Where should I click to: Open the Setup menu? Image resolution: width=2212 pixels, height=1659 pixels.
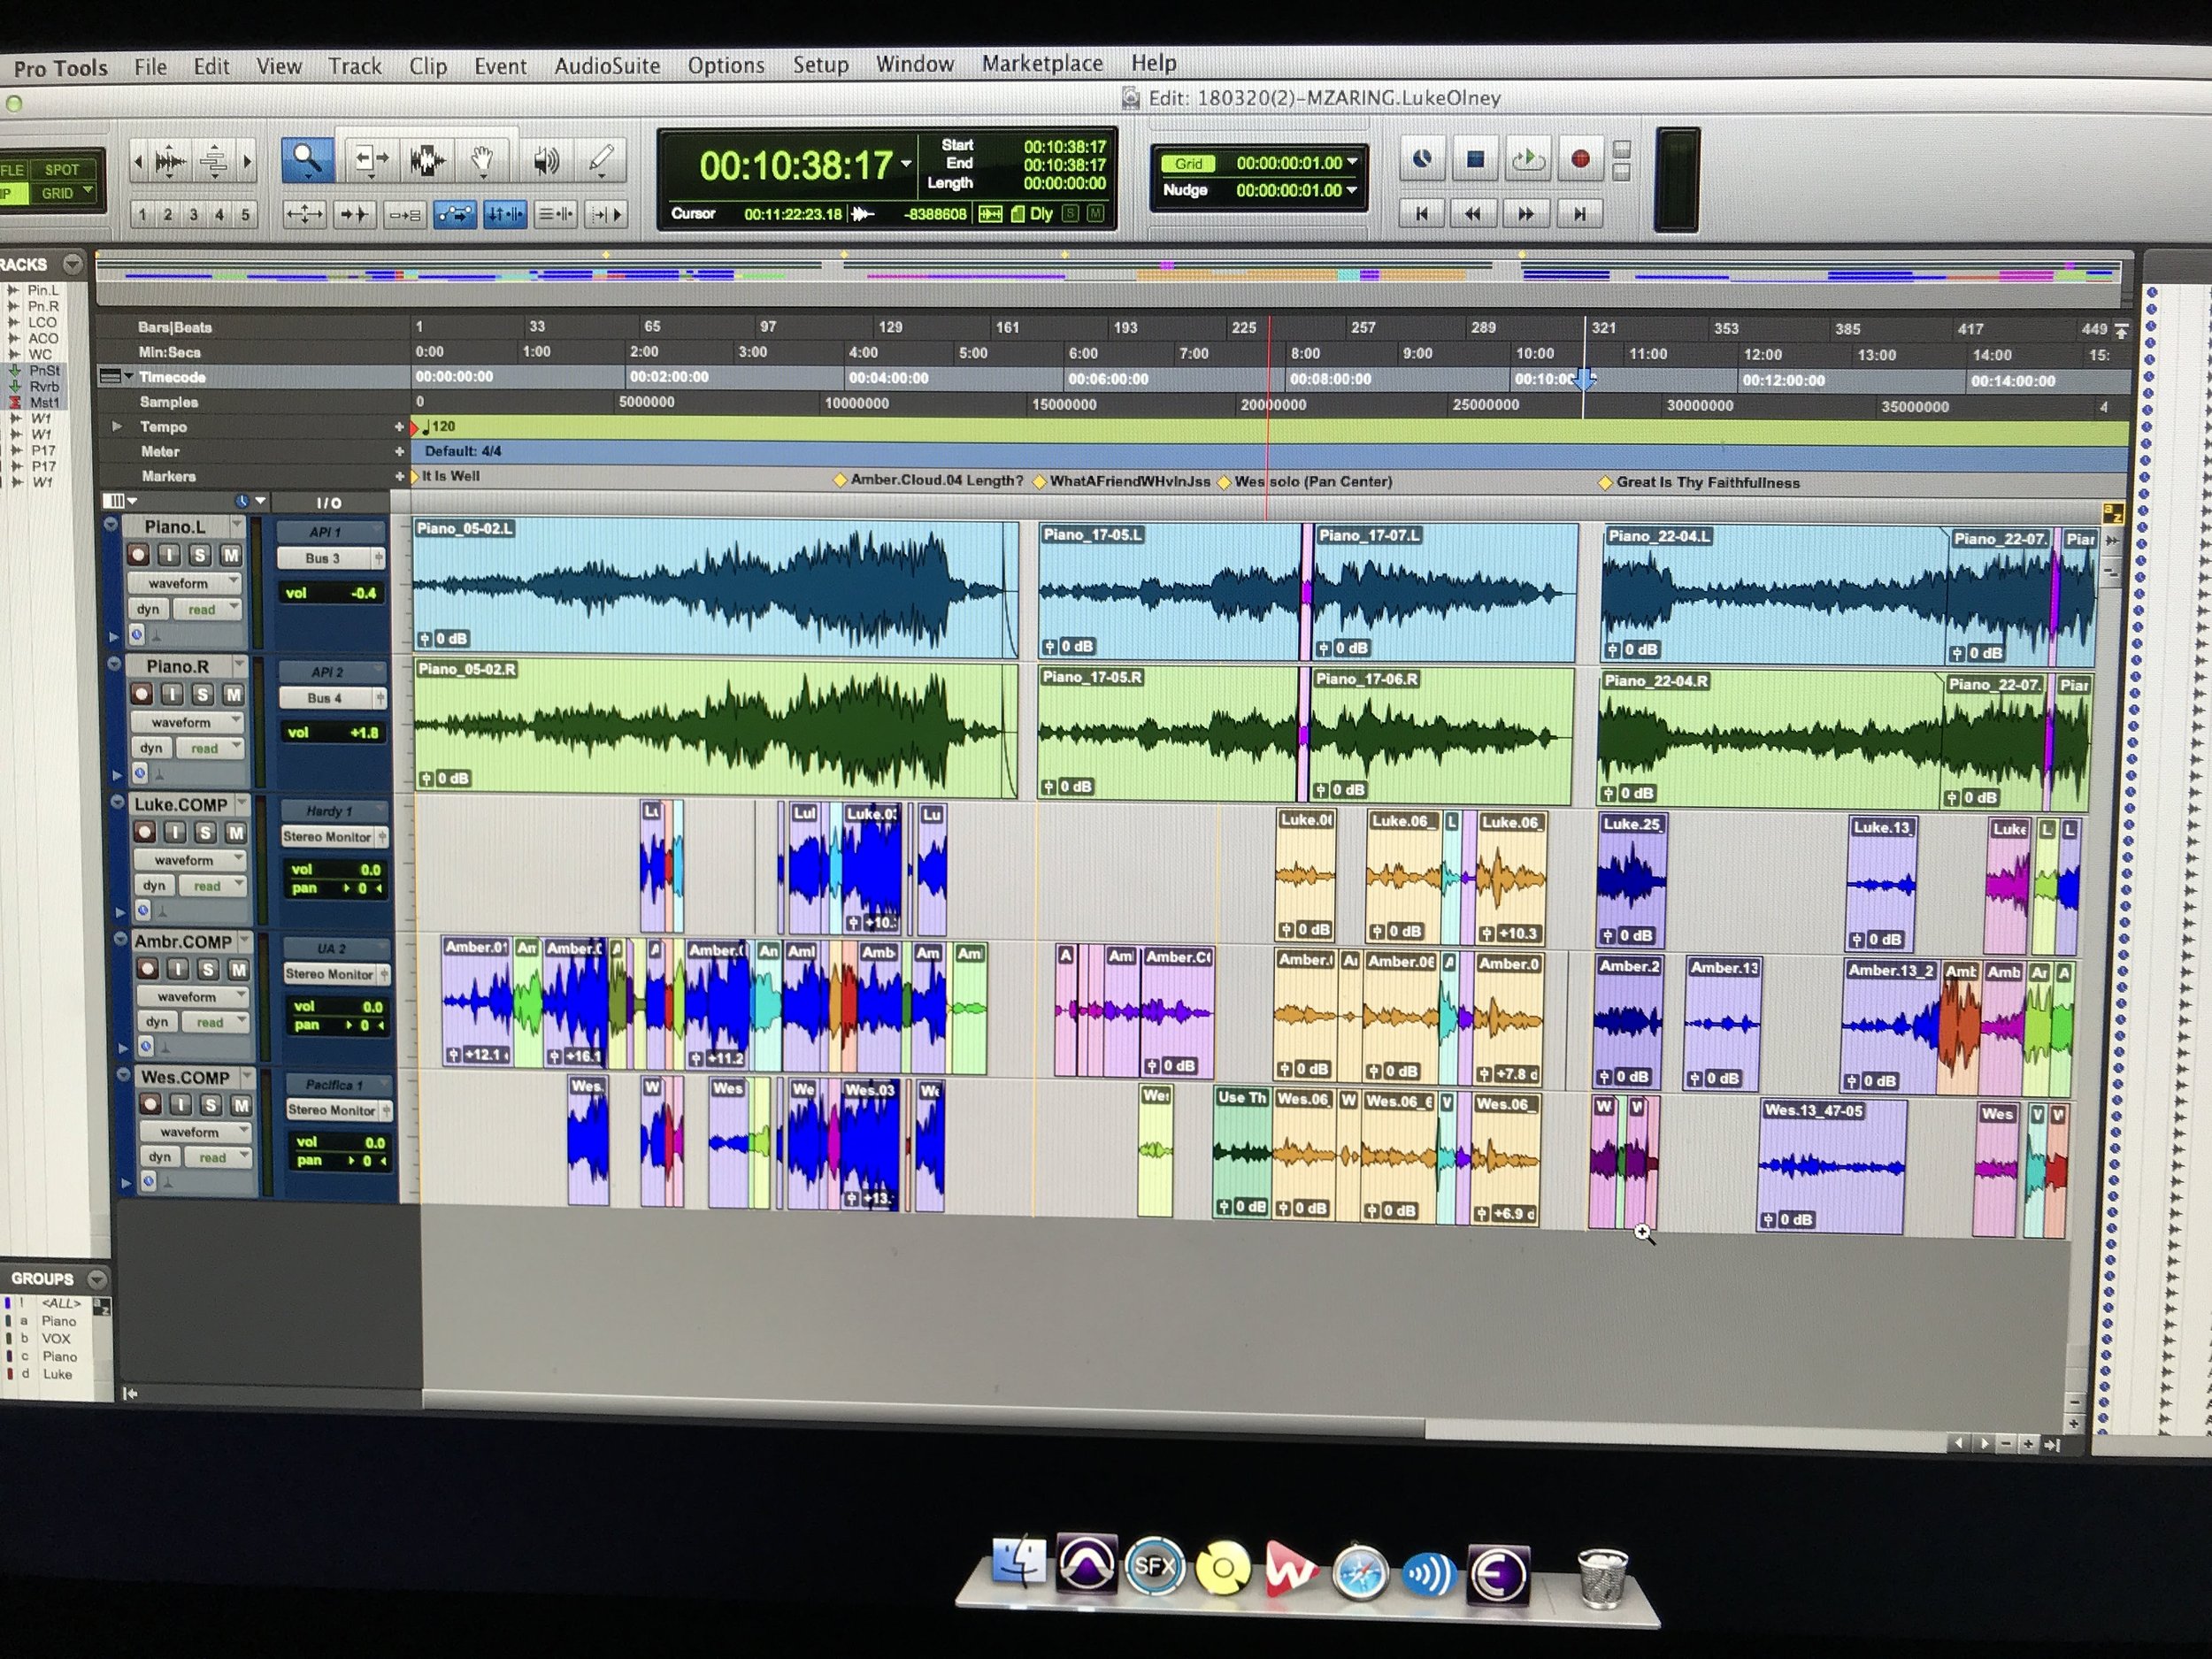[x=820, y=65]
